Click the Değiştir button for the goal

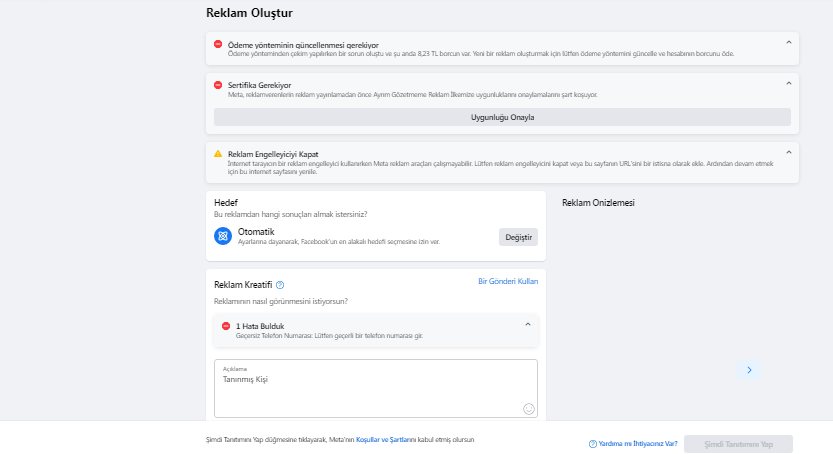[518, 237]
